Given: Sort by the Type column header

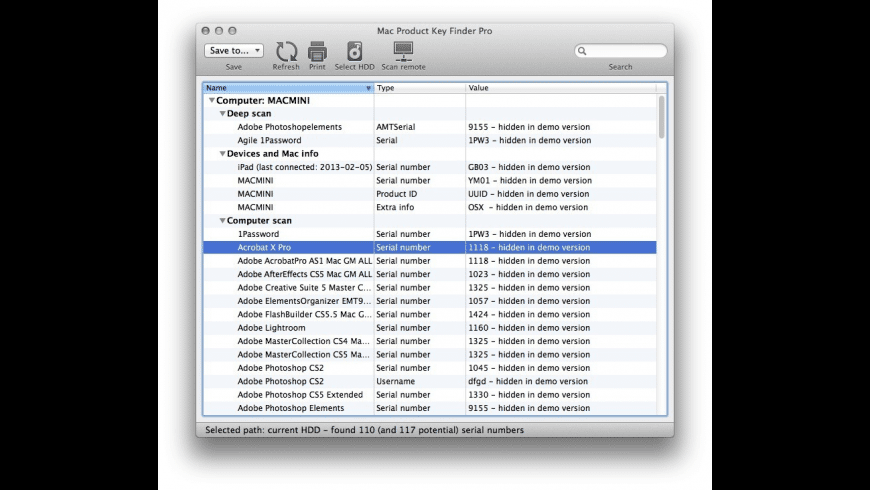Looking at the screenshot, I should (x=418, y=88).
